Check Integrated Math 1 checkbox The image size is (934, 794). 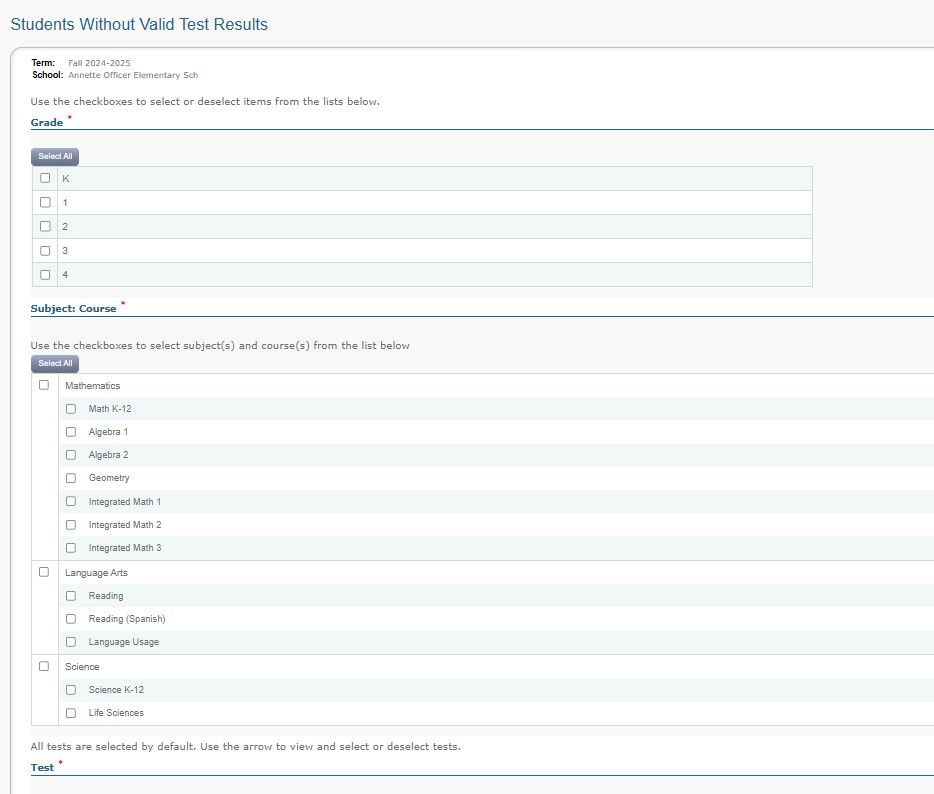[71, 501]
